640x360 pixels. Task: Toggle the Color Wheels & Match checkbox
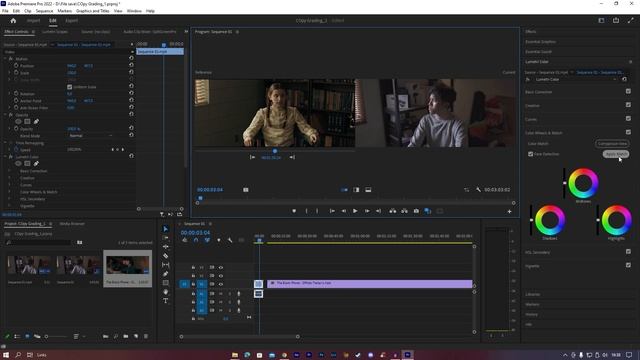pos(628,132)
